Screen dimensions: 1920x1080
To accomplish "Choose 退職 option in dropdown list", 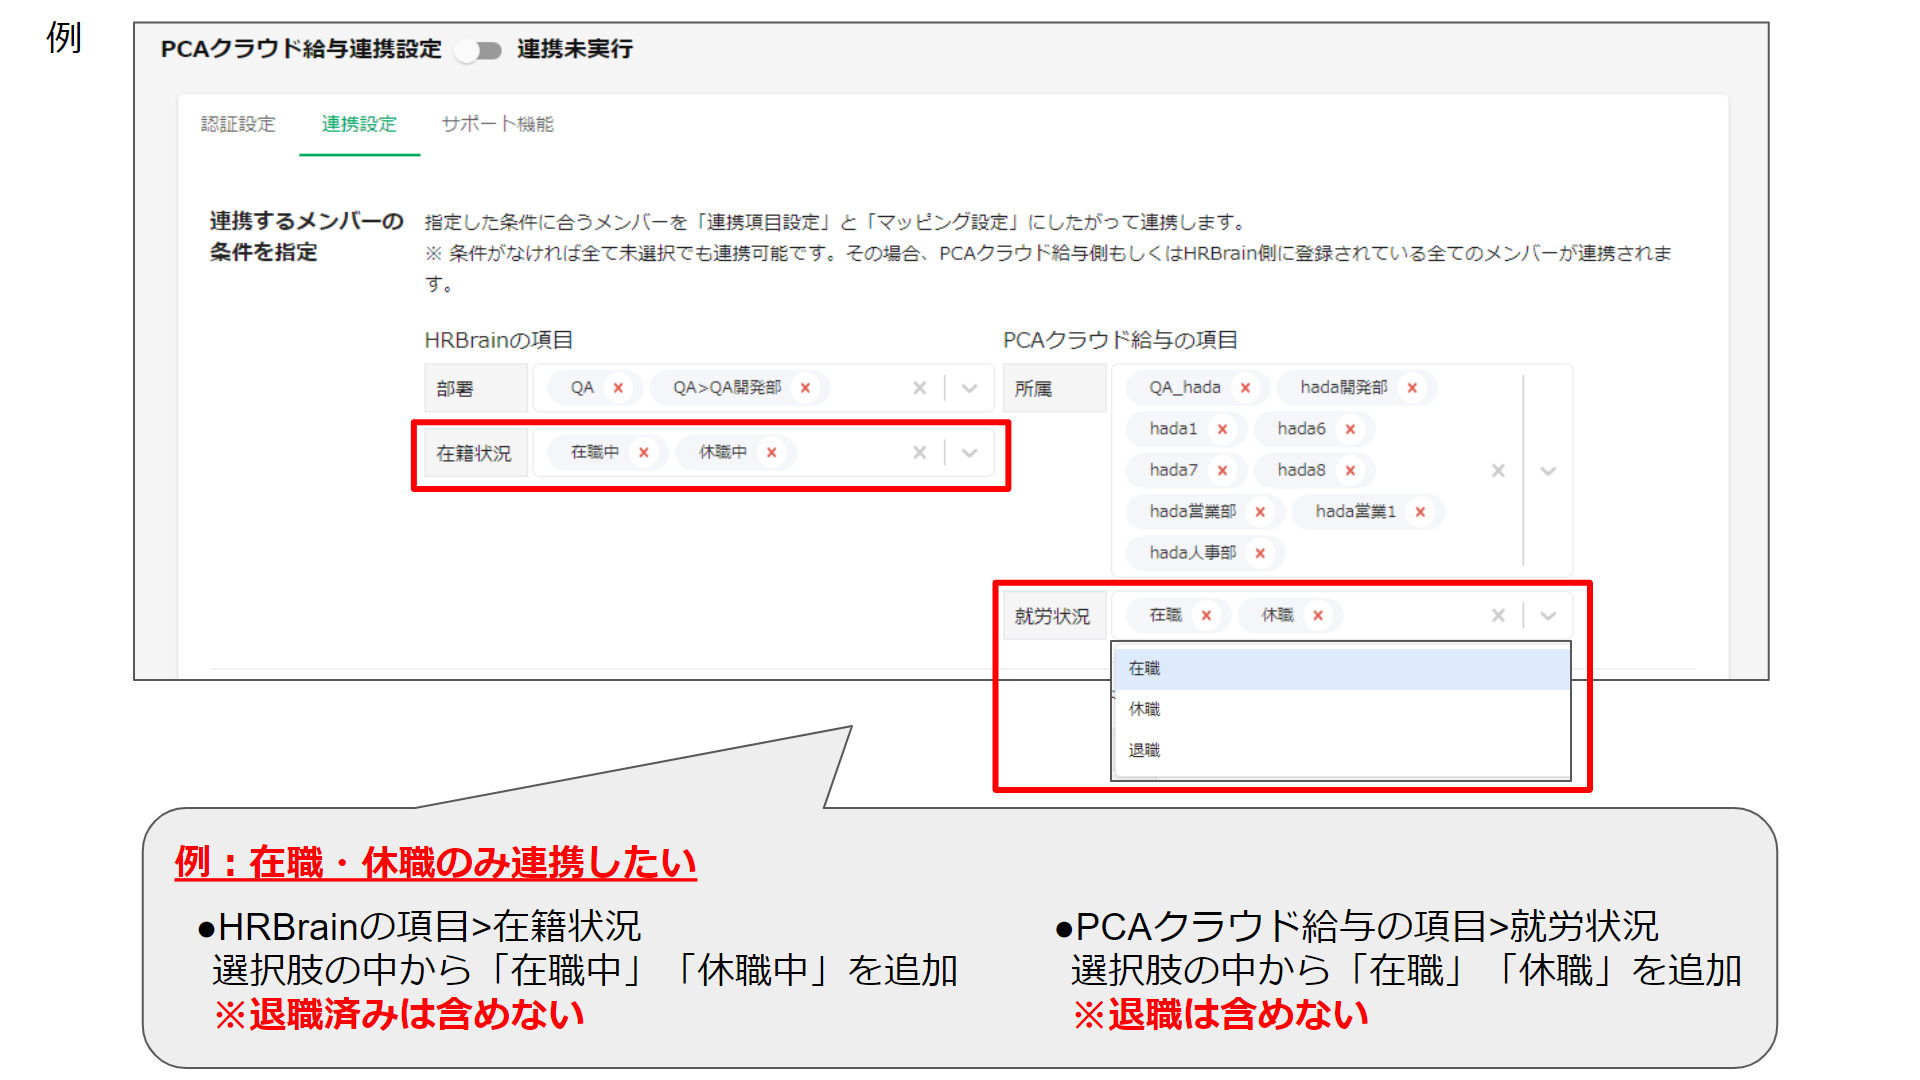I will click(1341, 750).
